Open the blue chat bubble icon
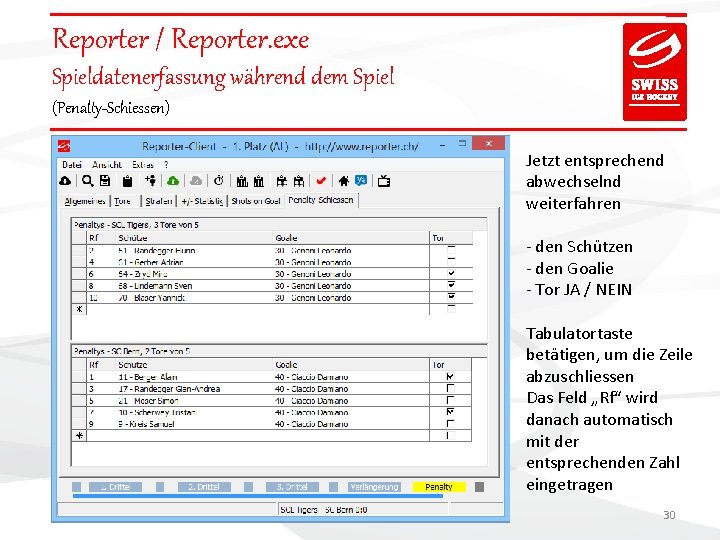Image resolution: width=720 pixels, height=540 pixels. [x=361, y=180]
